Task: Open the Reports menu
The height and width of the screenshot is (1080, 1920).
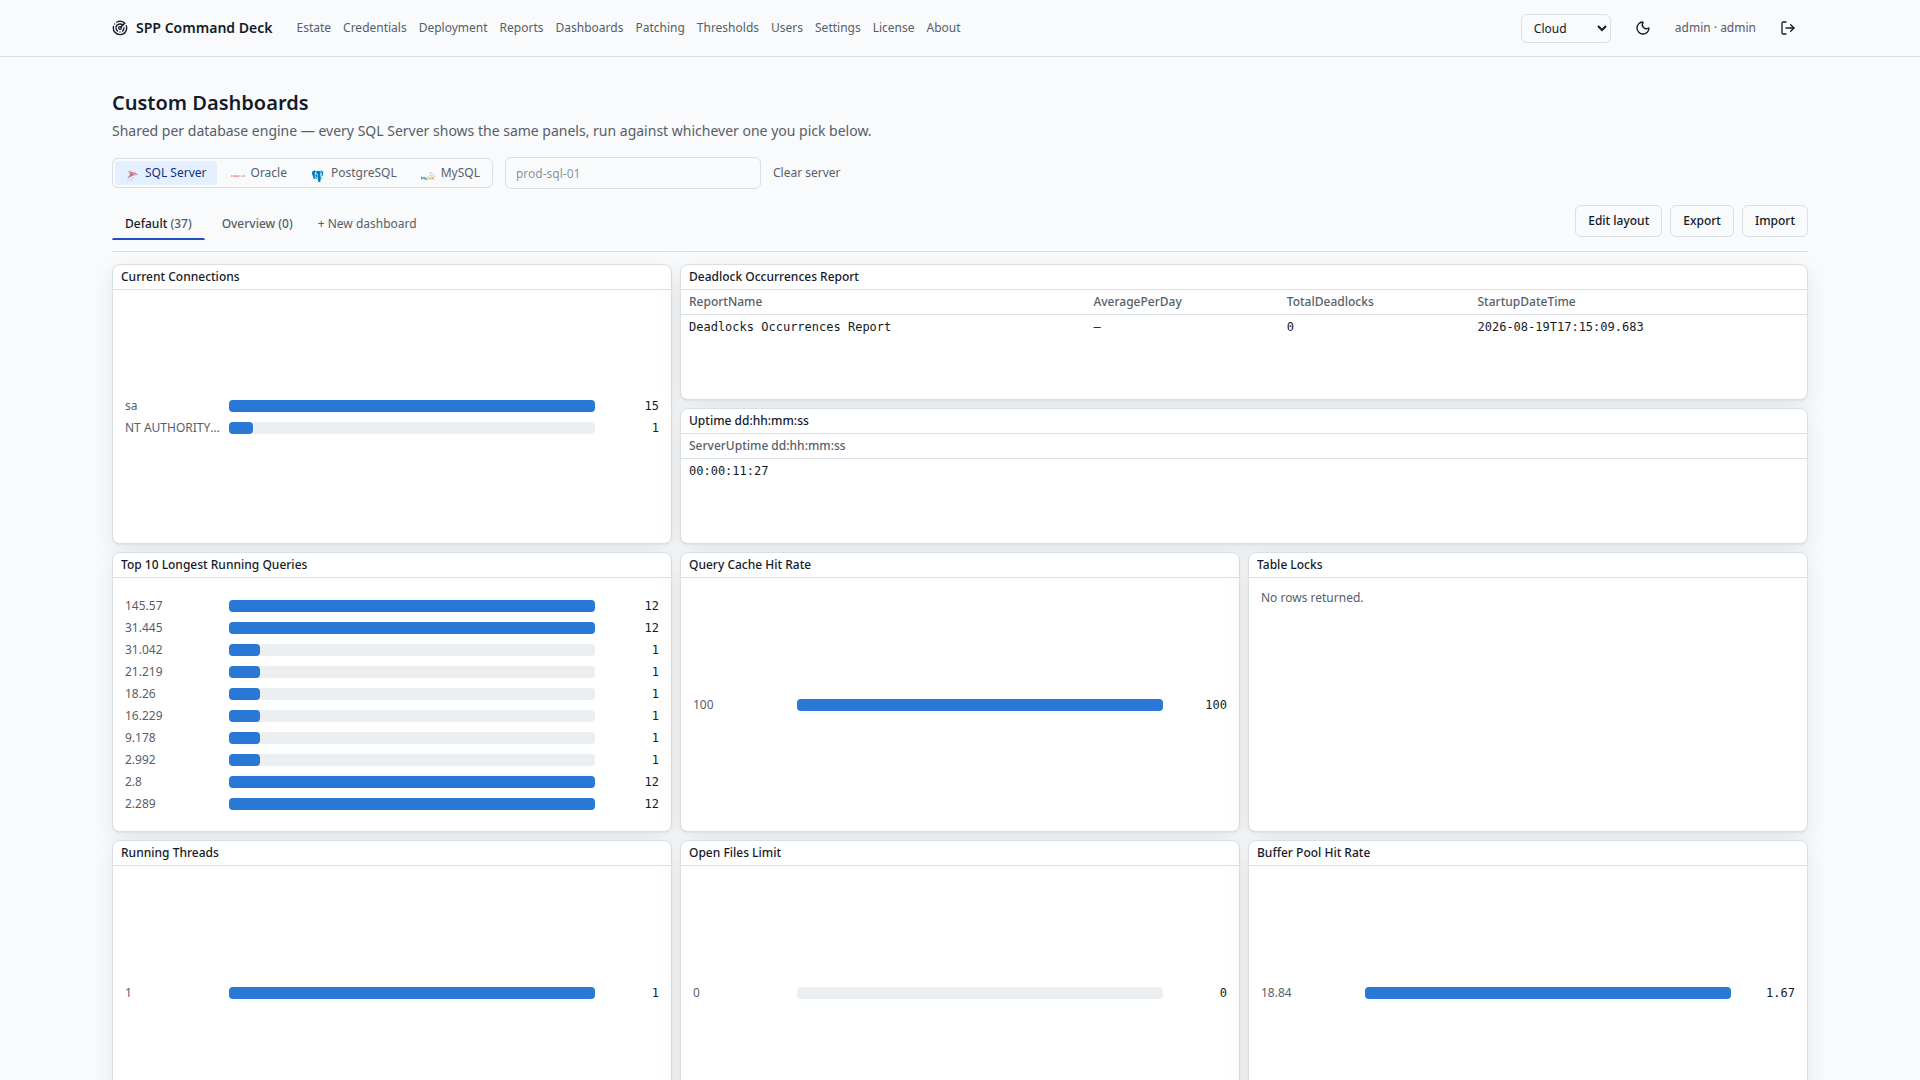Action: (521, 28)
